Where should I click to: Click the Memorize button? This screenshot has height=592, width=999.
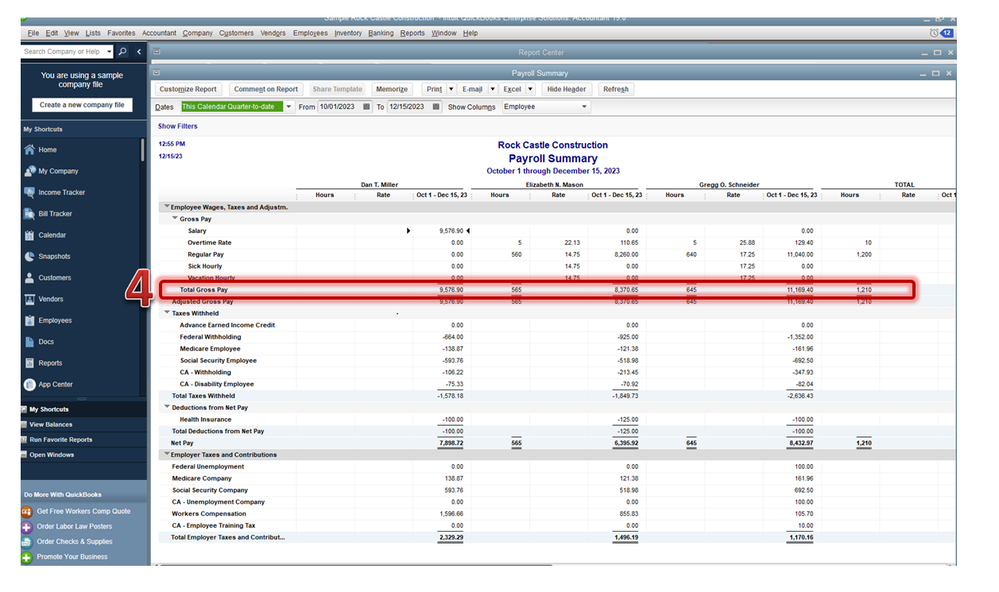(392, 89)
